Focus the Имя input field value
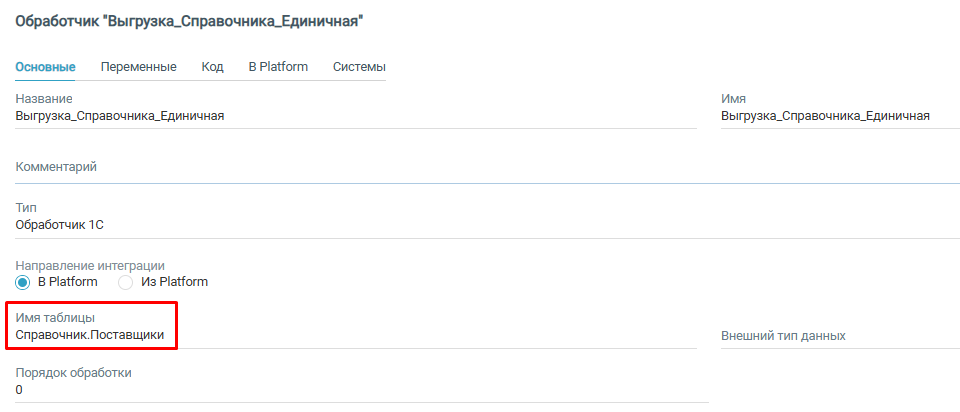The image size is (960, 412). click(825, 116)
